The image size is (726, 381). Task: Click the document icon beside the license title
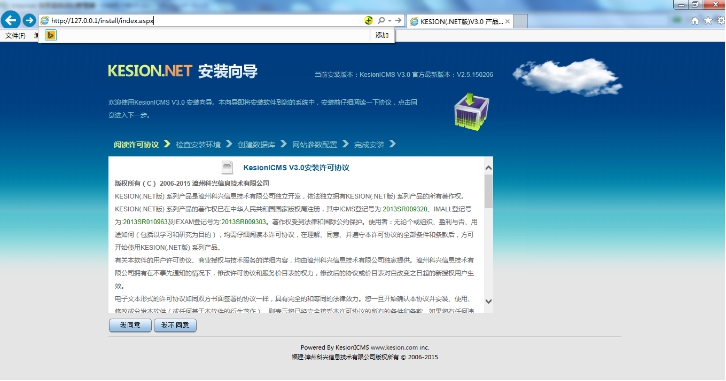point(227,167)
